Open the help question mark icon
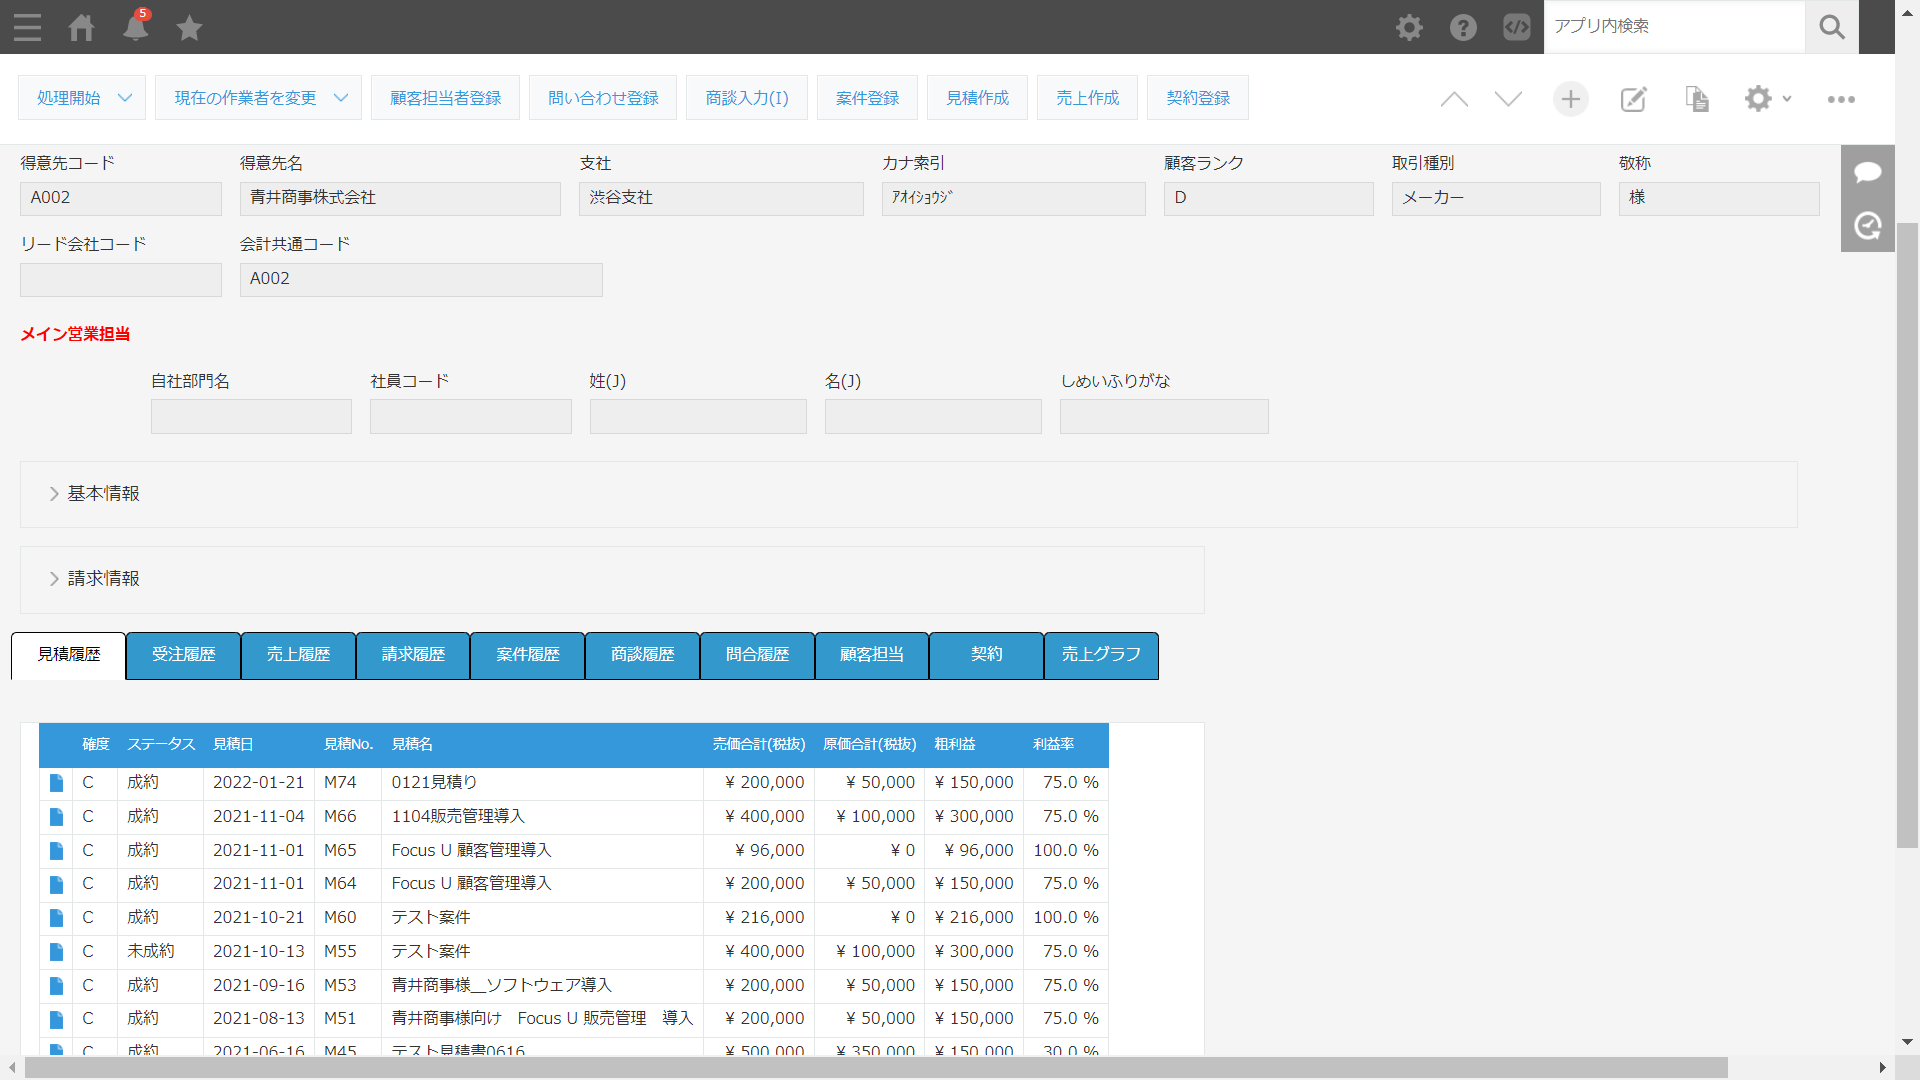This screenshot has width=1920, height=1080. pyautogui.click(x=1463, y=27)
